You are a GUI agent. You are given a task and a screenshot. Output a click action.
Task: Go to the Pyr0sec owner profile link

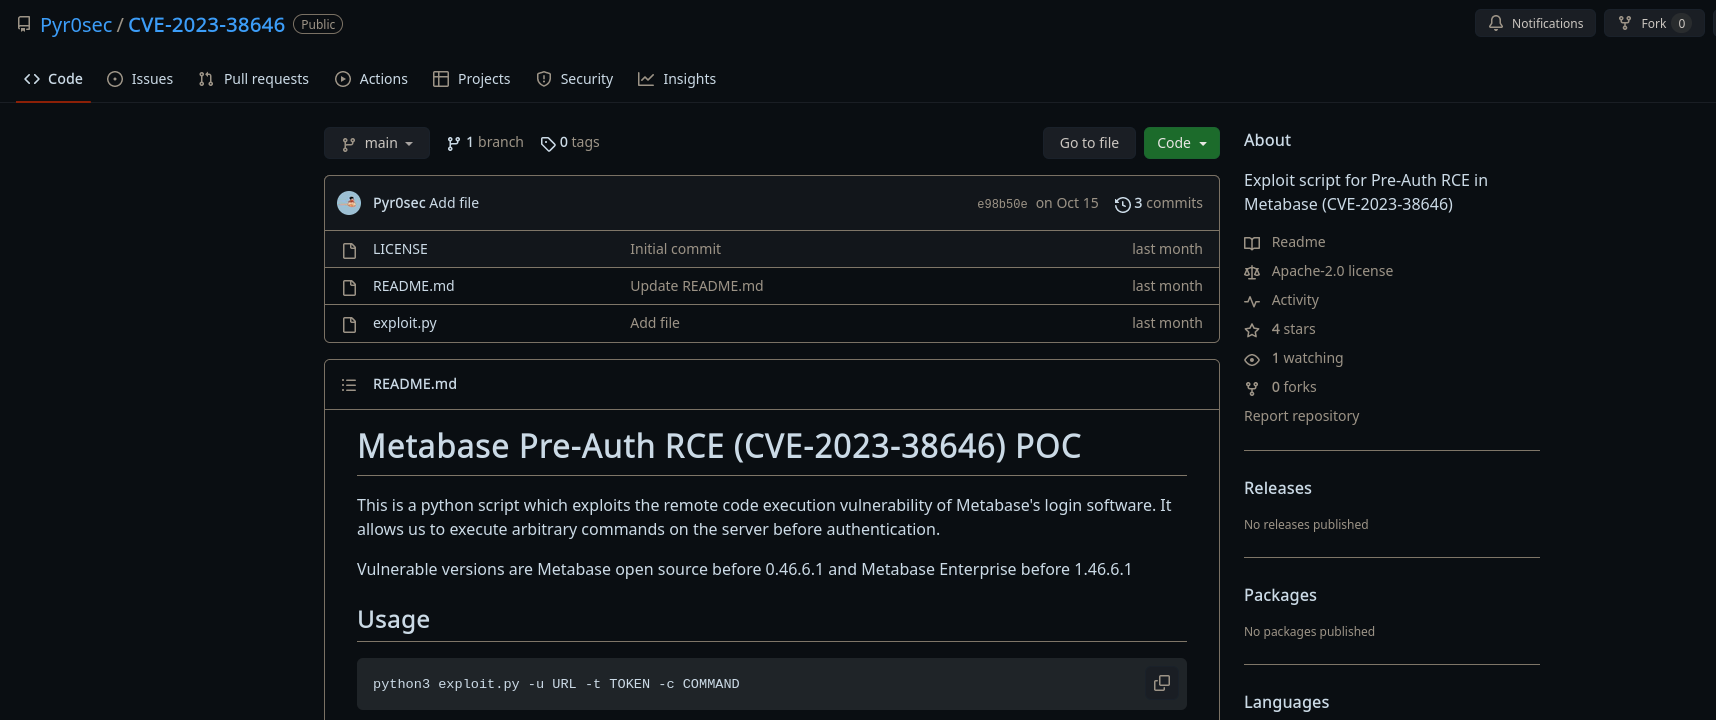point(76,25)
